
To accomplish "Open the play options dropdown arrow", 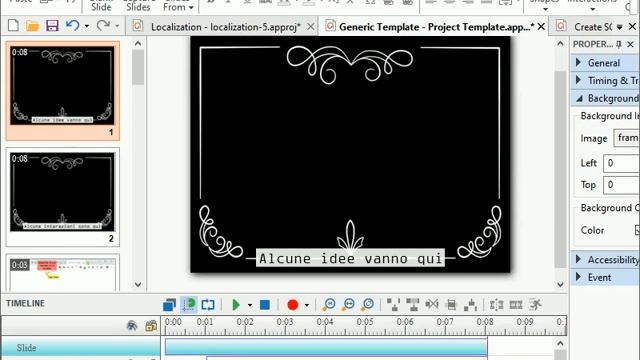I will pyautogui.click(x=250, y=305).
